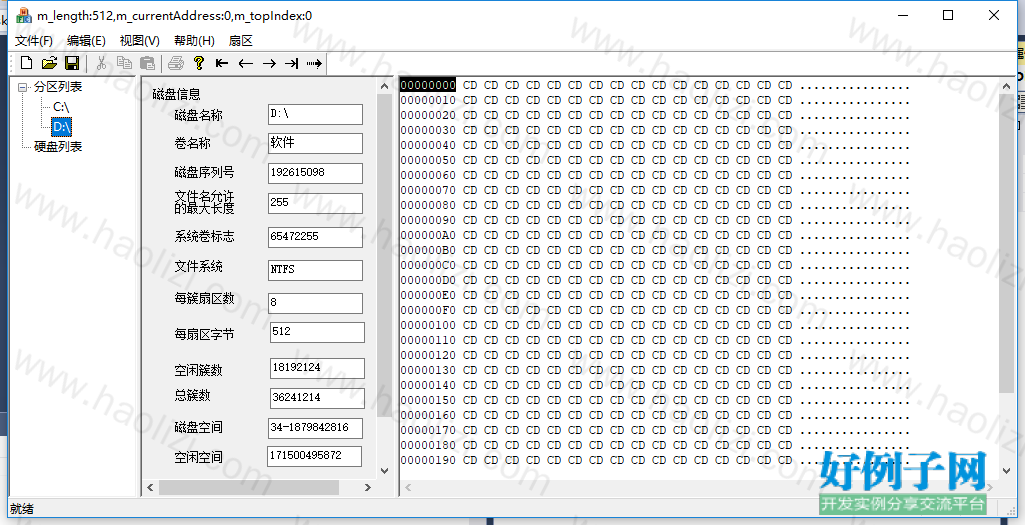Click the info panel vertical scrollbar thumb

click(x=384, y=255)
